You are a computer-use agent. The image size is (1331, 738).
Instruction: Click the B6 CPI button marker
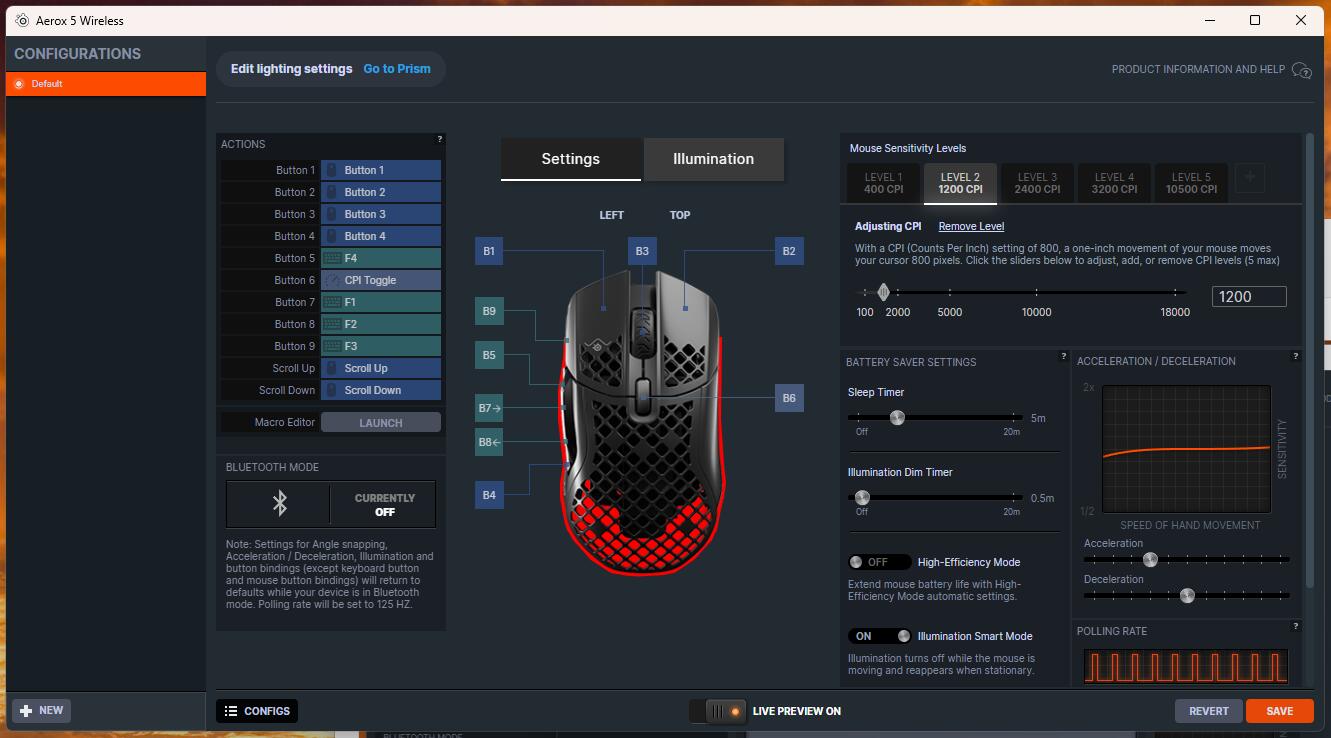click(x=788, y=398)
